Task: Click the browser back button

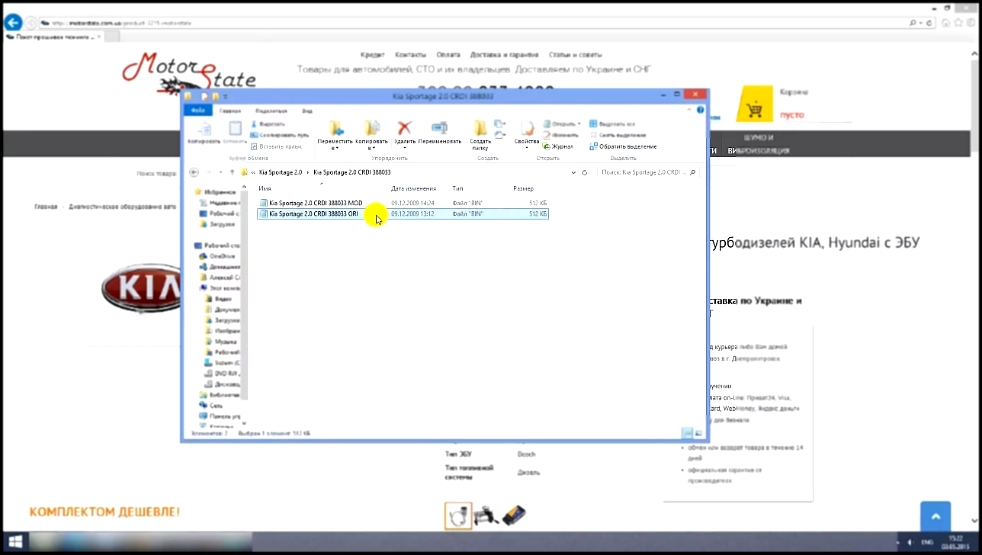Action: [13, 23]
